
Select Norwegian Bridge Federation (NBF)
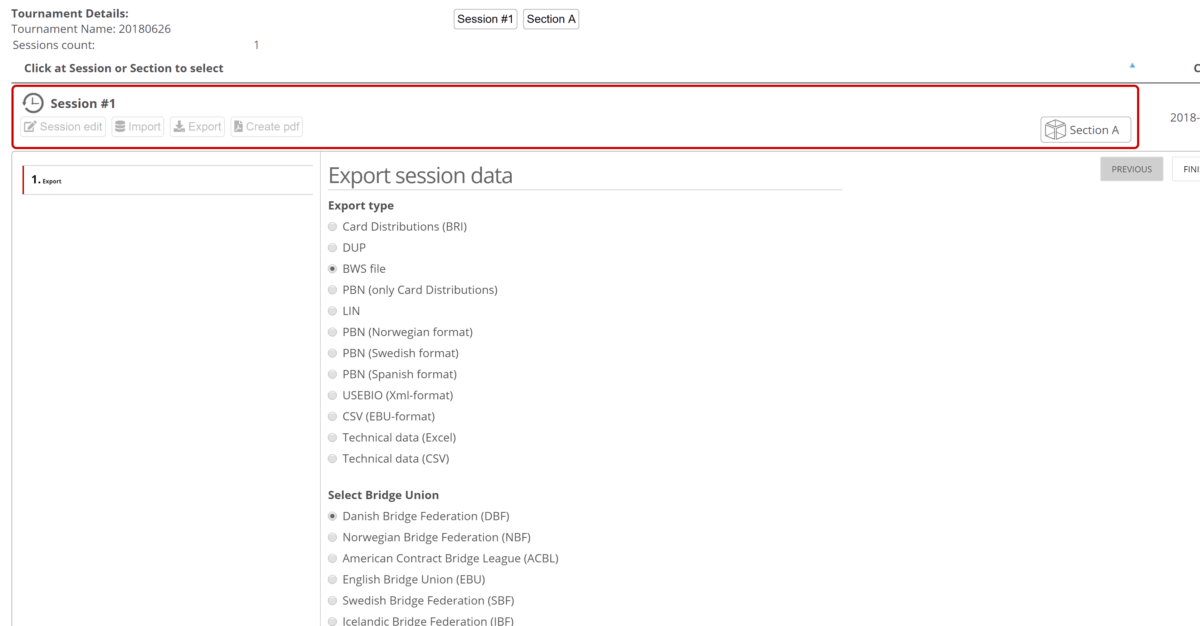(x=333, y=538)
